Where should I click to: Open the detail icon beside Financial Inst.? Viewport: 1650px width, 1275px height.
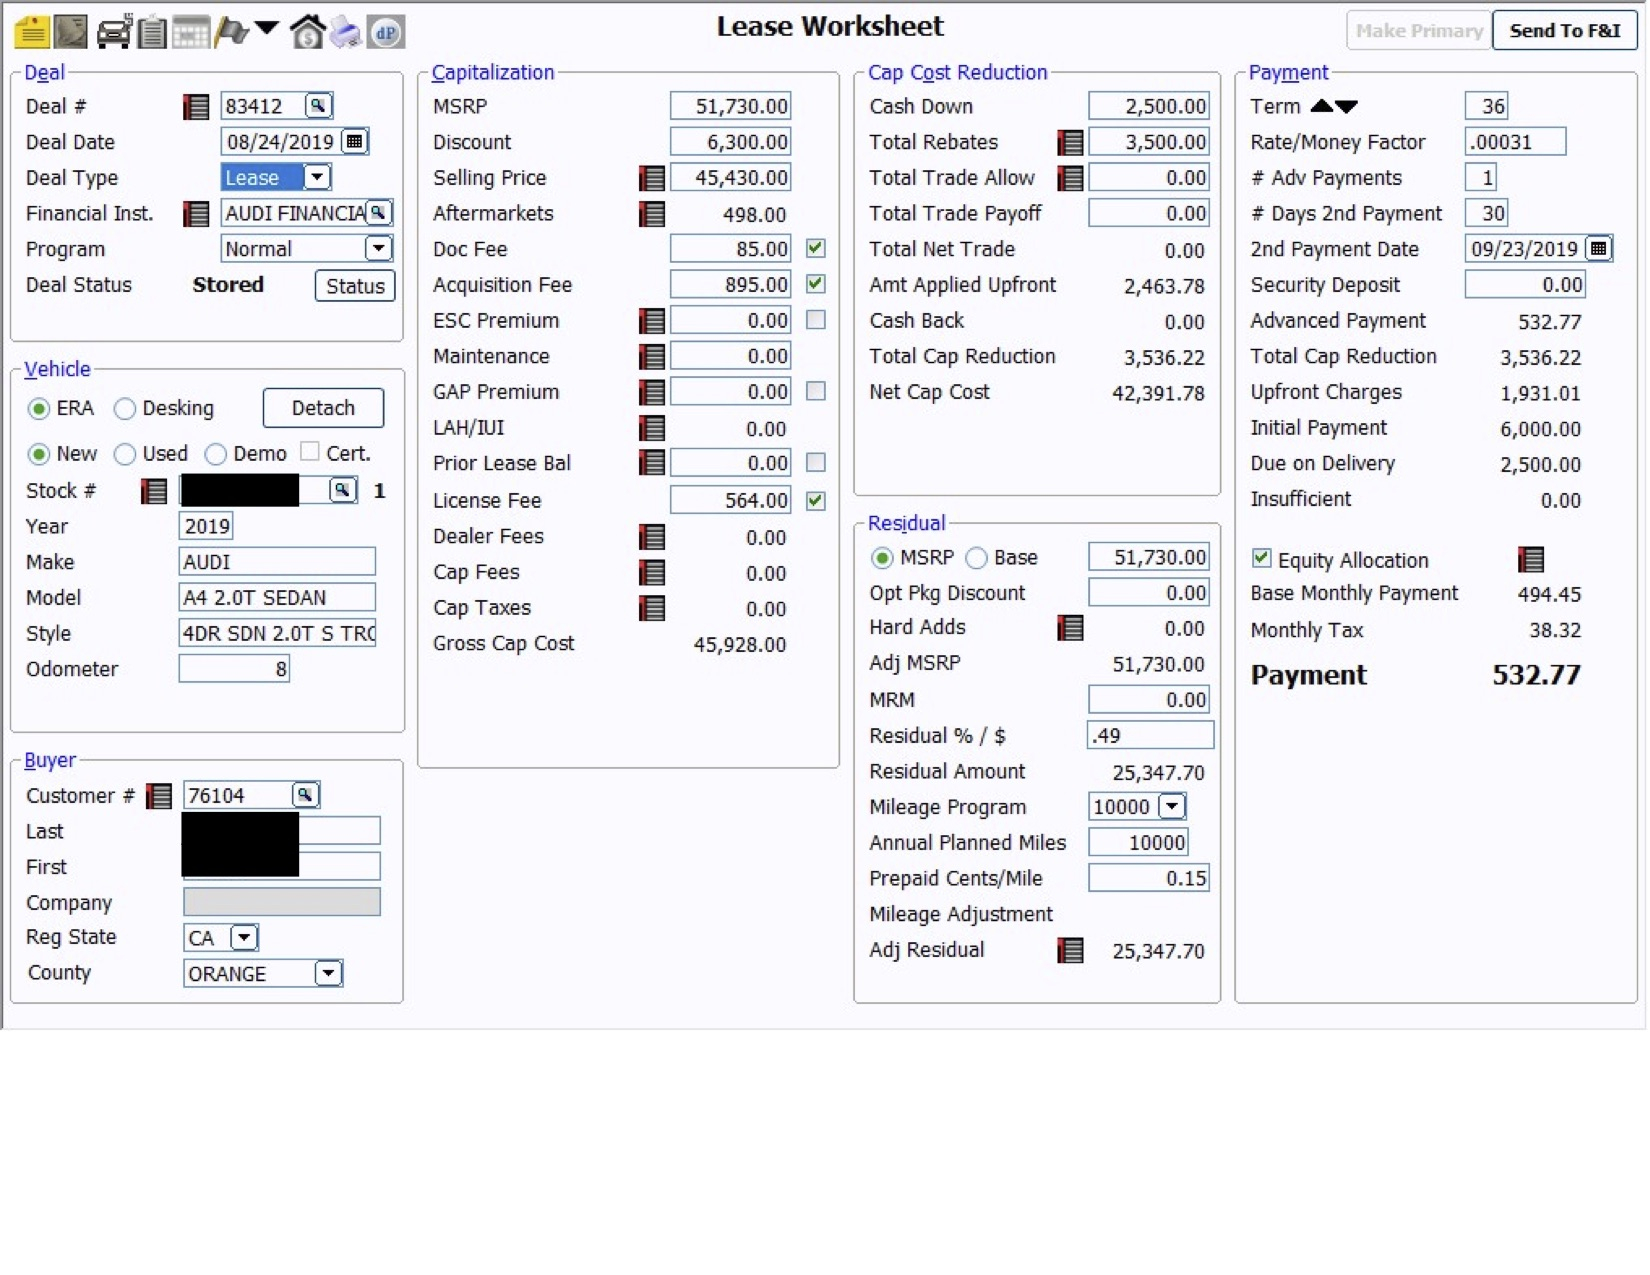[x=196, y=213]
